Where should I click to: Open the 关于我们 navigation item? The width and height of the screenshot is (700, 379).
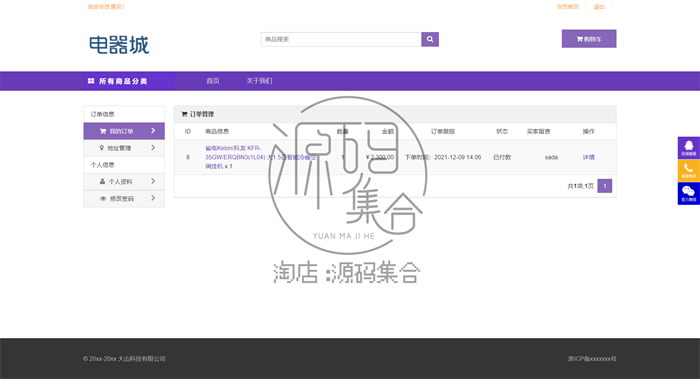click(259, 81)
